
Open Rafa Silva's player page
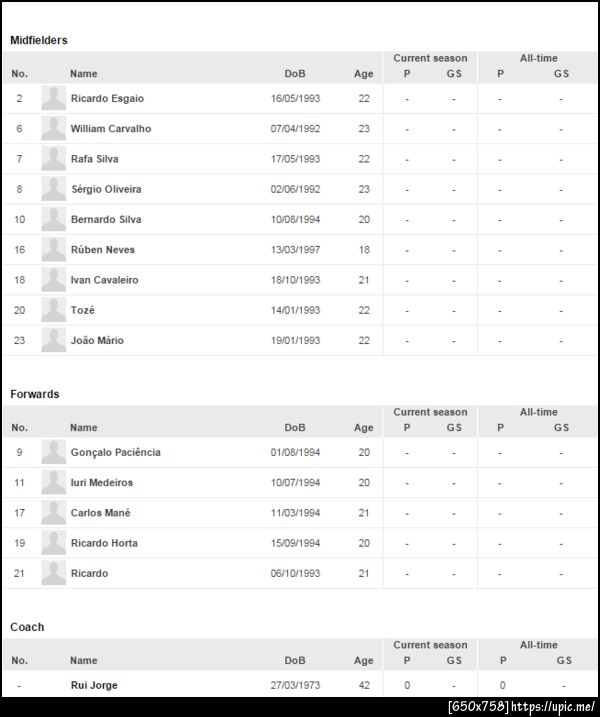[97, 159]
